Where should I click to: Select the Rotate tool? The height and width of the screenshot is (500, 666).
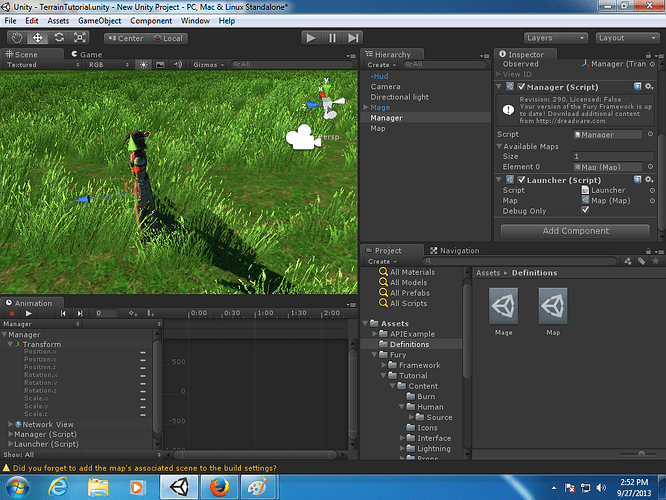tap(59, 38)
